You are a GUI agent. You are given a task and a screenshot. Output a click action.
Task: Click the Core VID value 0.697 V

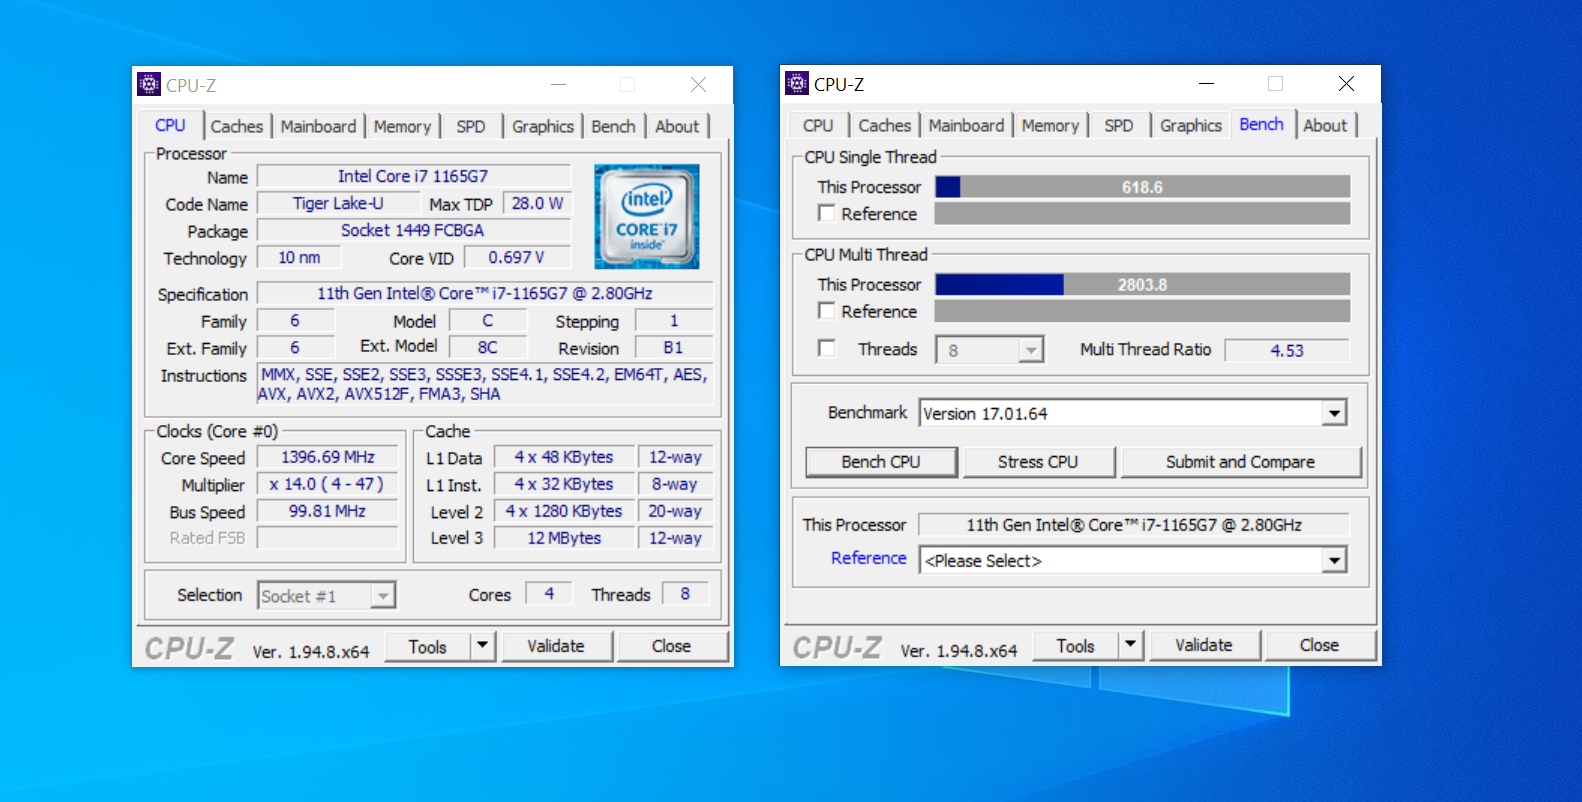(517, 257)
